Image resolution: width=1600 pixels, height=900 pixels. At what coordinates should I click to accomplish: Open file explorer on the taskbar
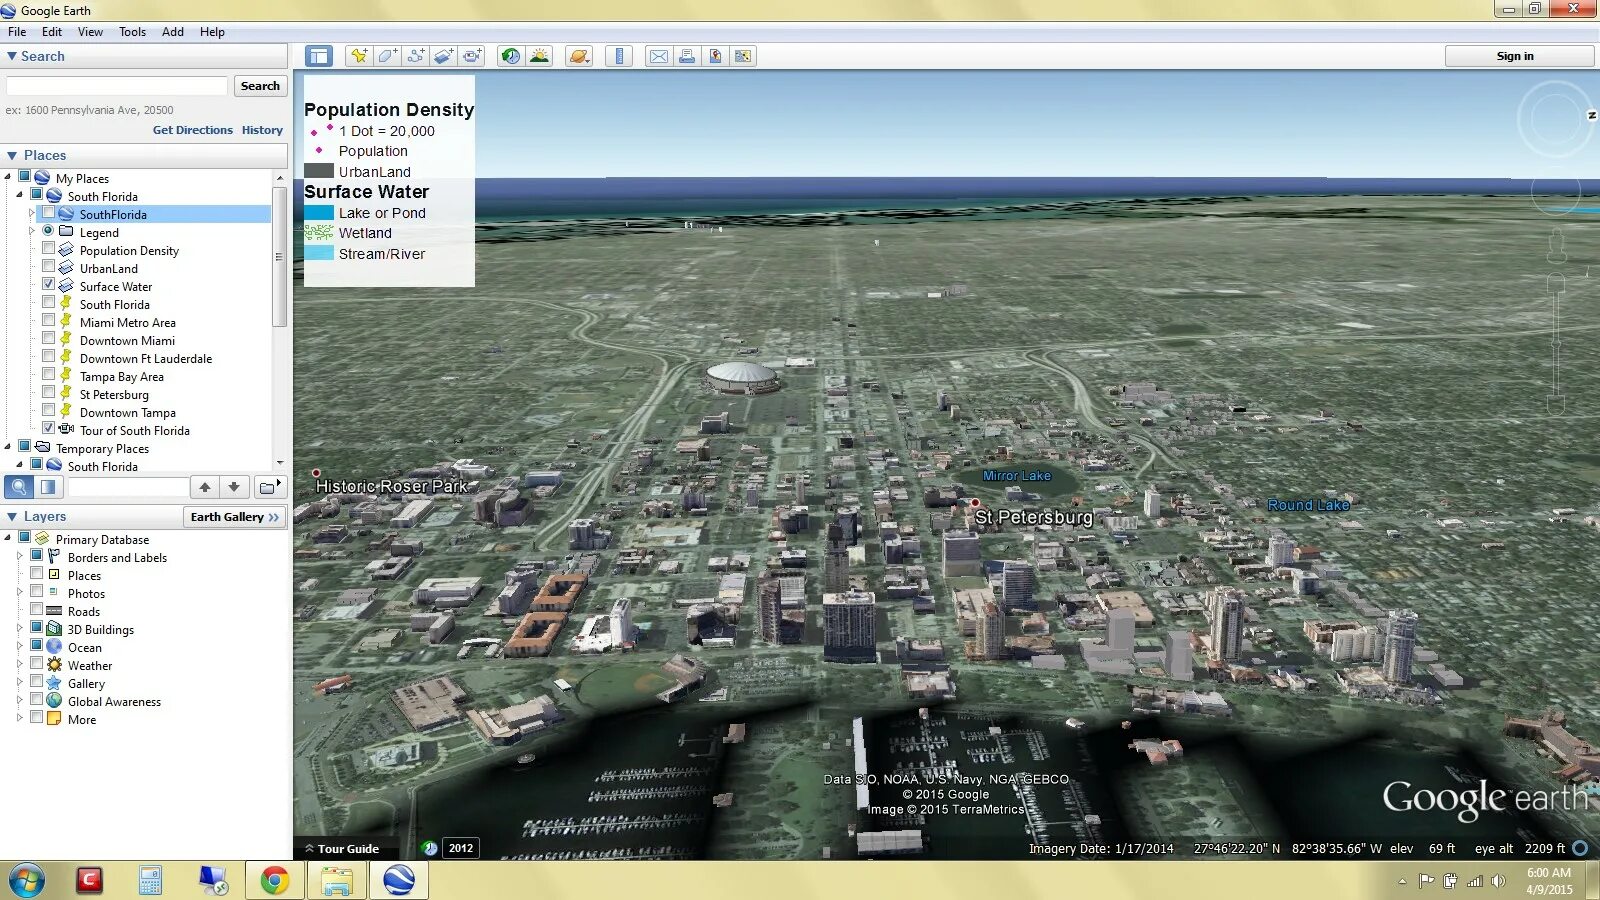[337, 880]
